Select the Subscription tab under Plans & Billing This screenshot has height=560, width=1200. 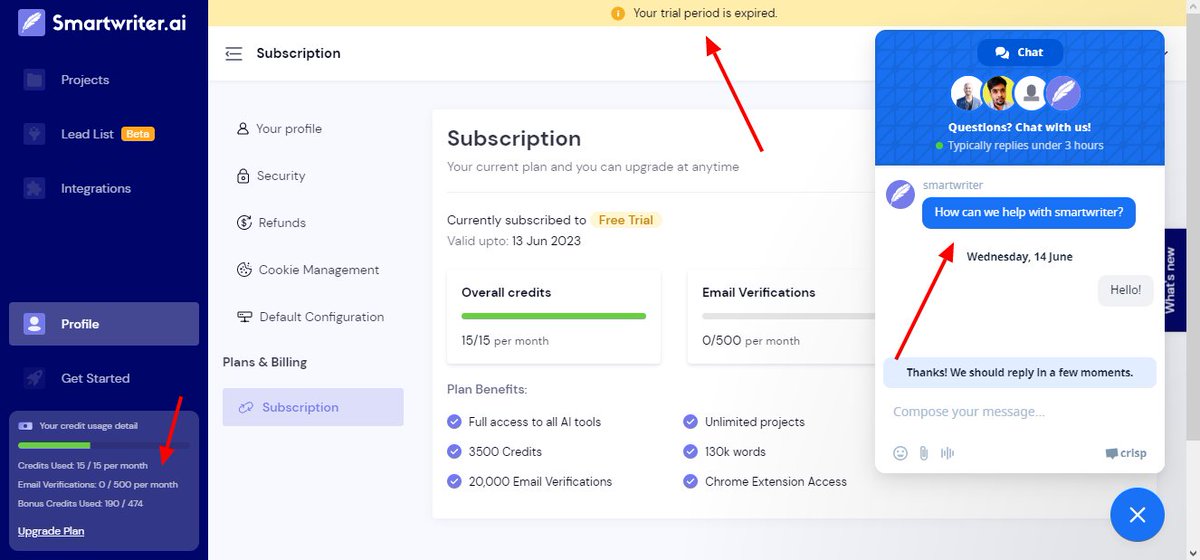(x=313, y=407)
